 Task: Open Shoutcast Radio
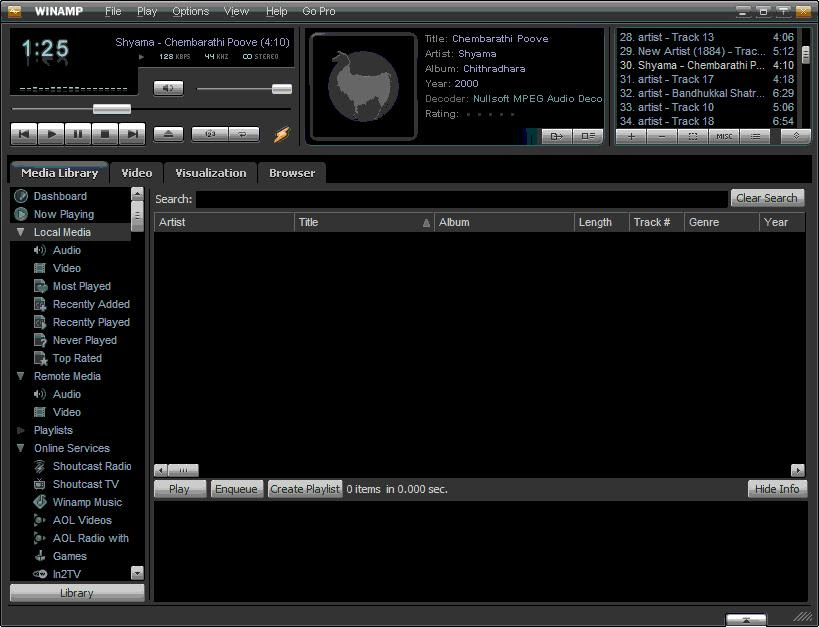tap(92, 466)
